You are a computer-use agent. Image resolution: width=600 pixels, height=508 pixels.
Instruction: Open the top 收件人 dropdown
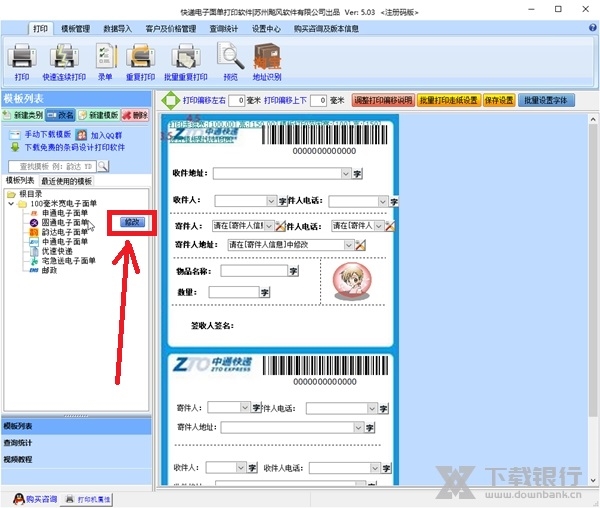[x=271, y=201]
